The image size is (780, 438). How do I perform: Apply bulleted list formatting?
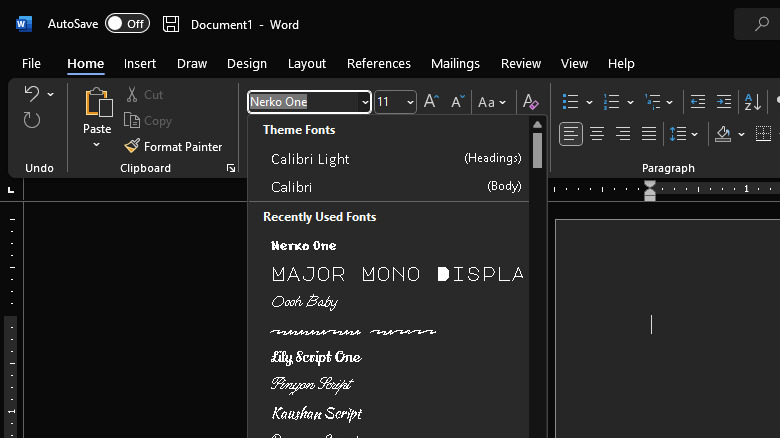point(571,102)
